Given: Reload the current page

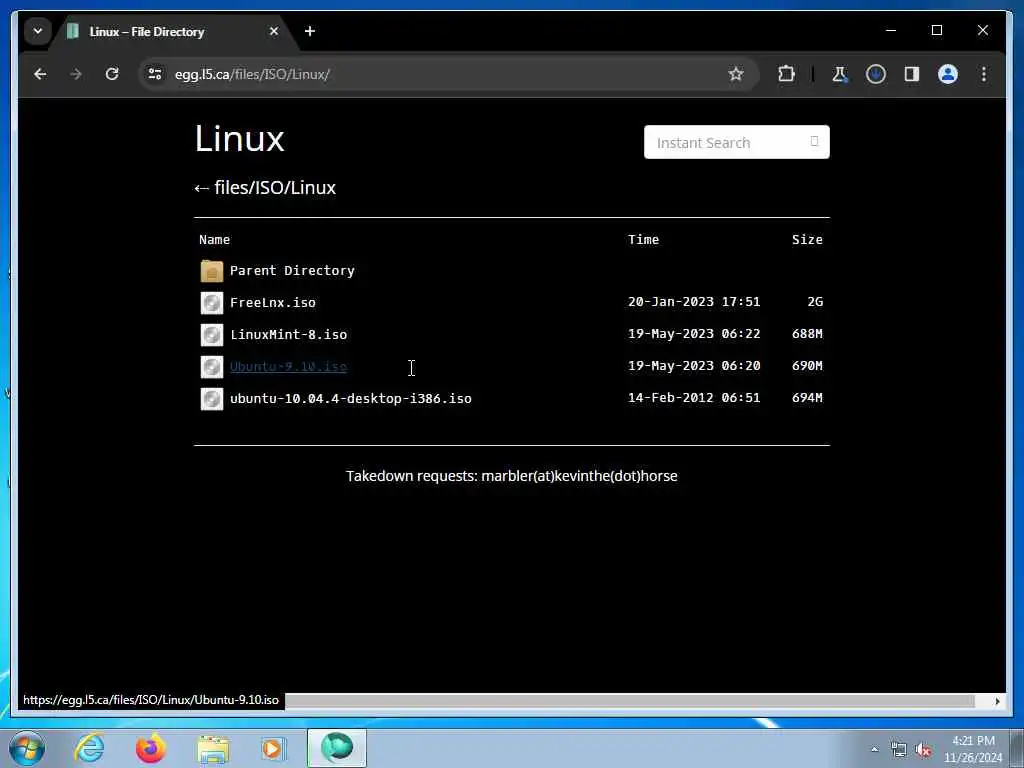Looking at the screenshot, I should (112, 74).
